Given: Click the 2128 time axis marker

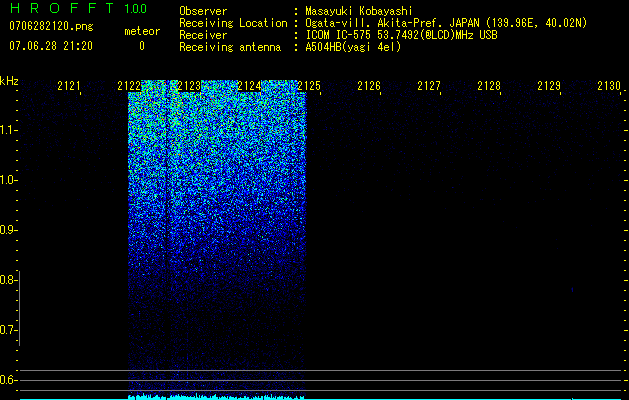Looking at the screenshot, I should point(489,86).
